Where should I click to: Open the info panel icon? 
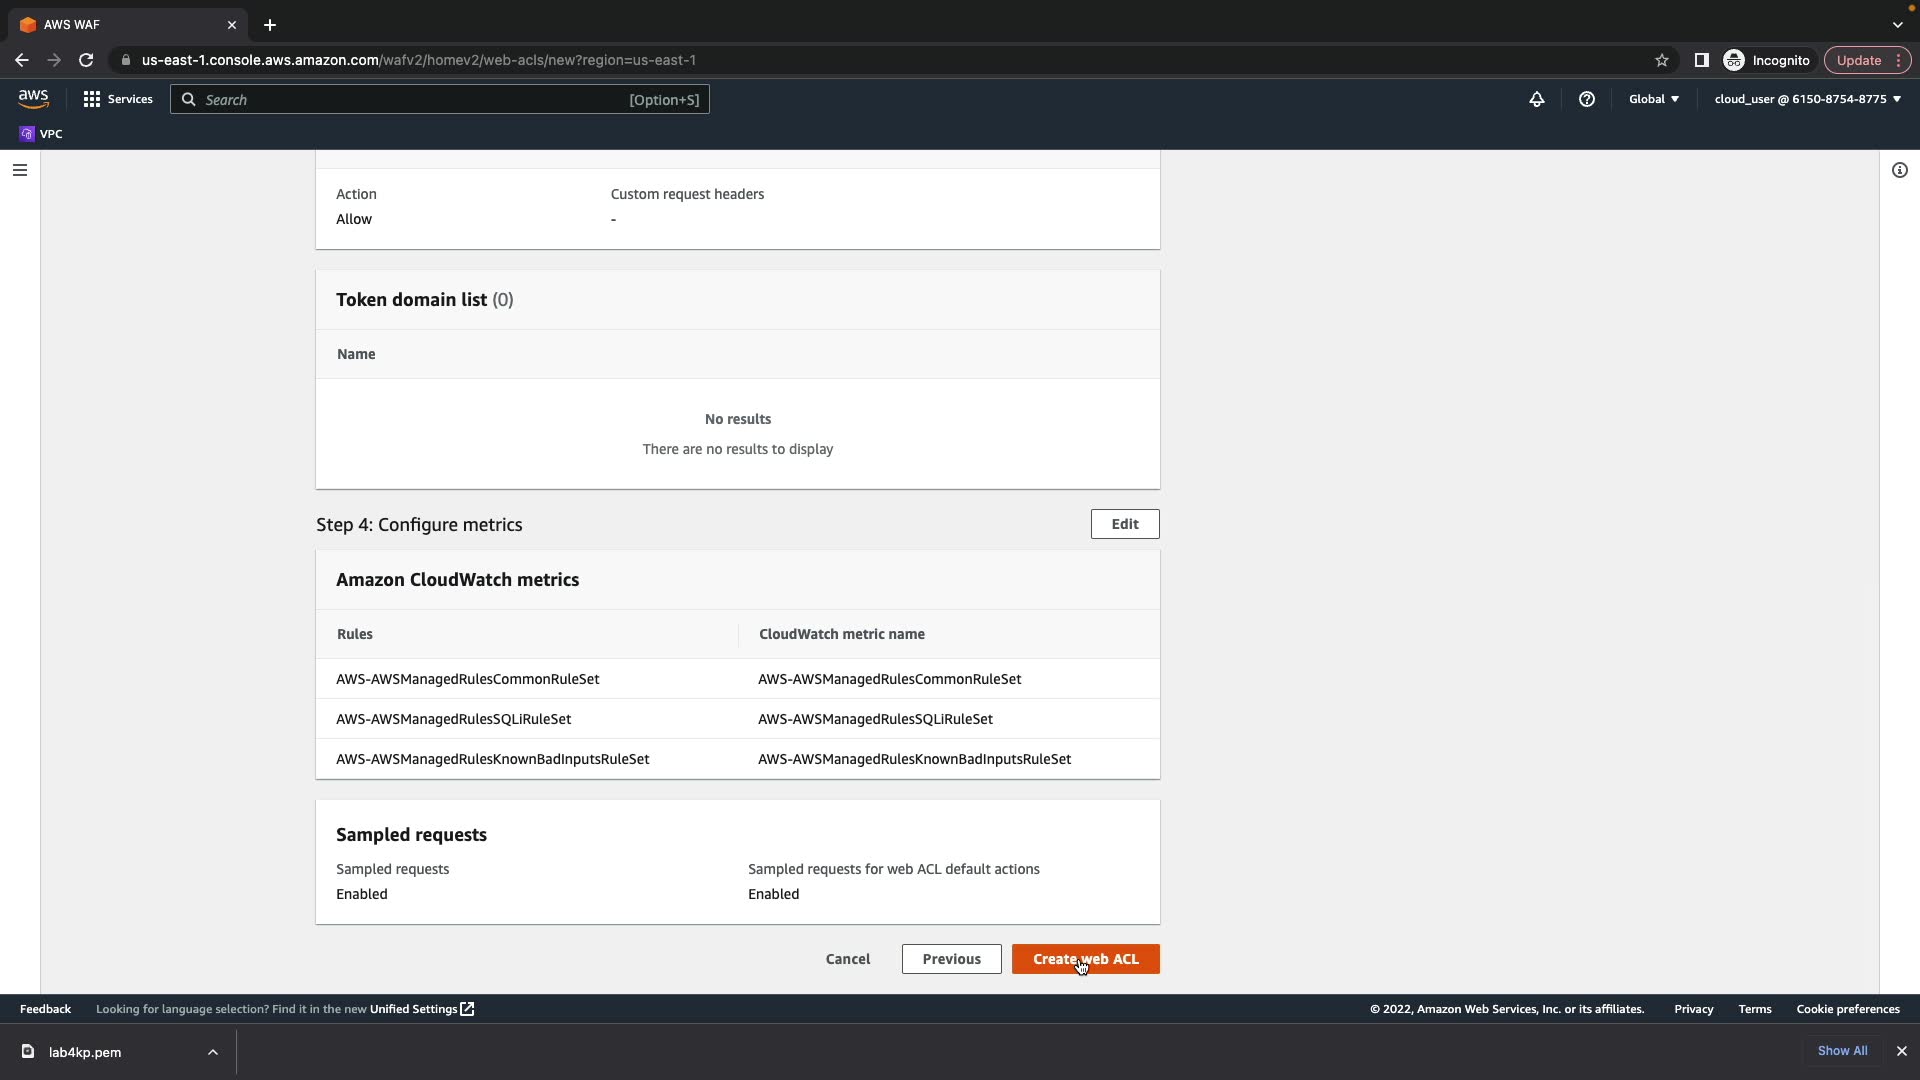1899,170
